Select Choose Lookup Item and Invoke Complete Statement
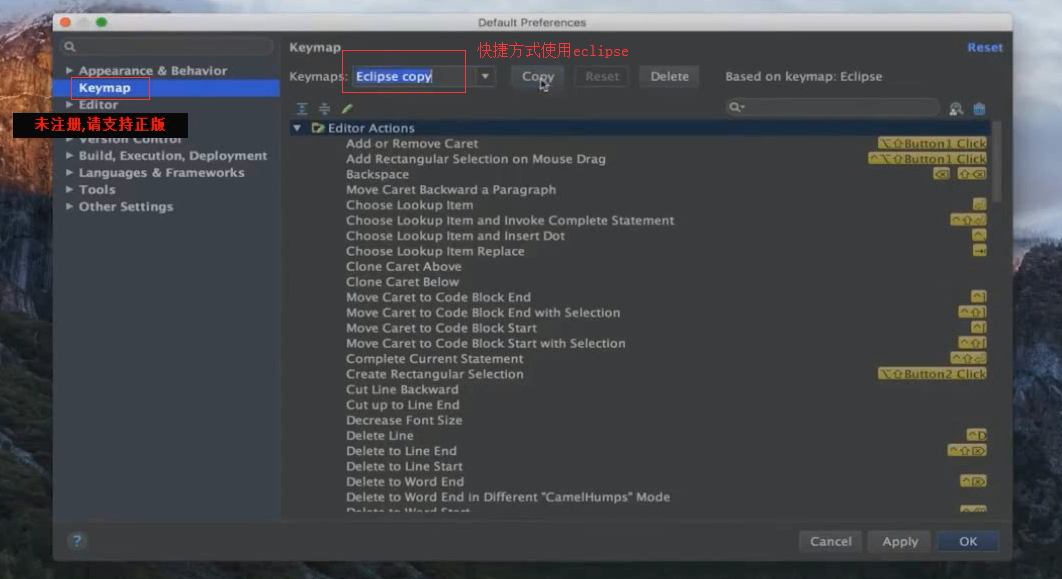This screenshot has width=1062, height=579. point(510,220)
